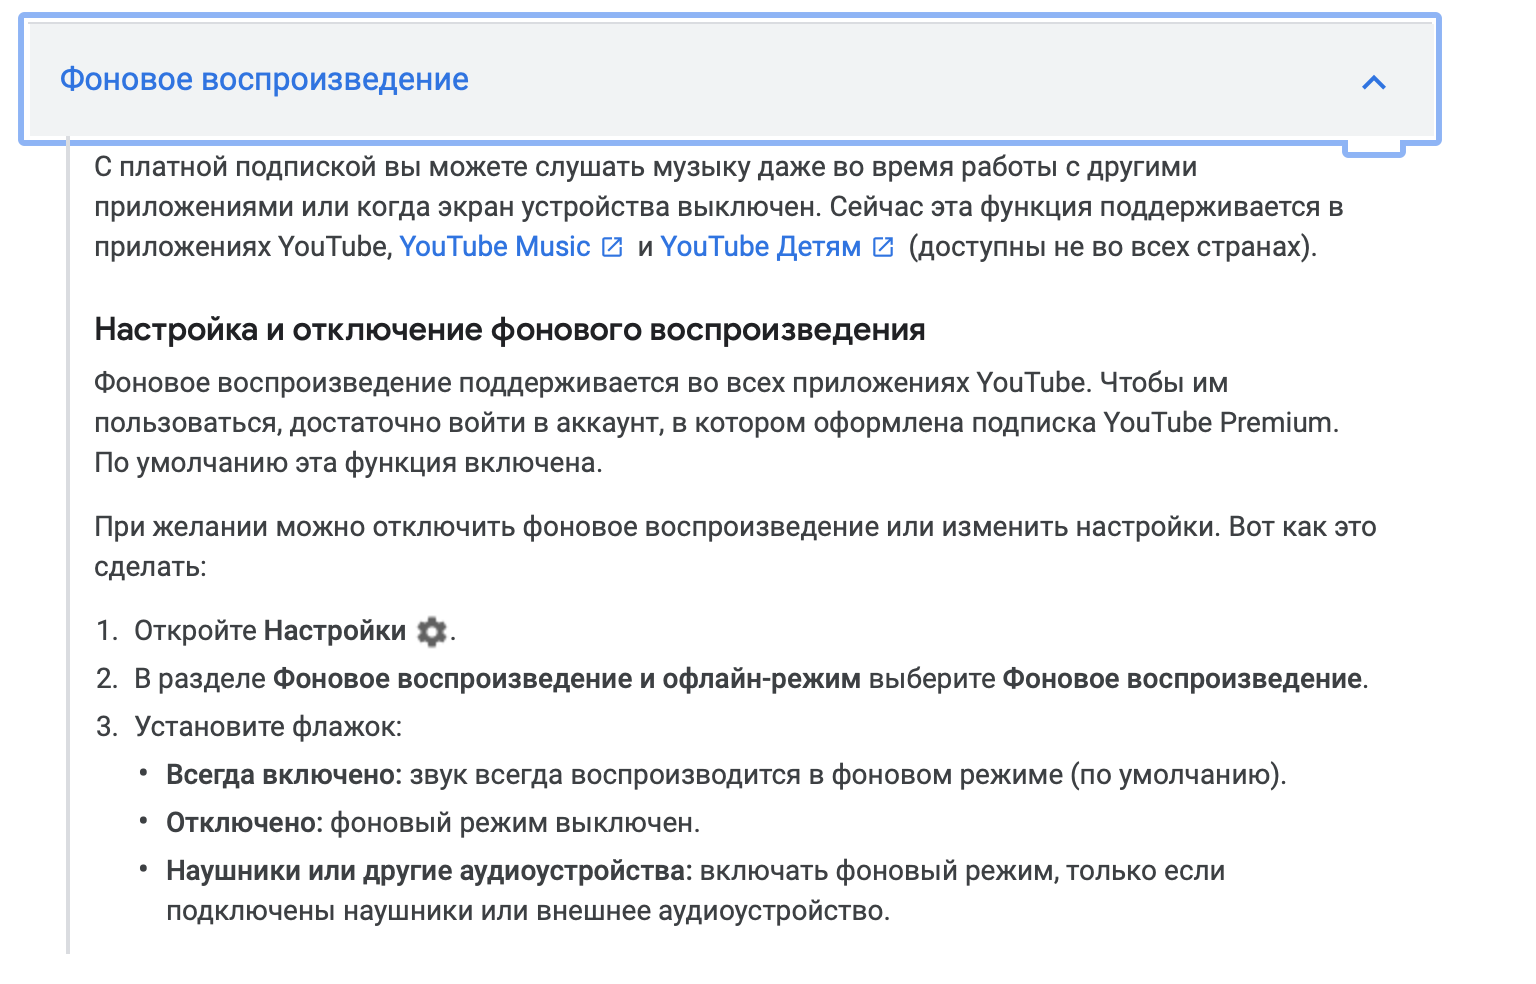Viewport: 1536px width, 984px height.
Task: Open the YouTube Music link
Action: (x=495, y=247)
